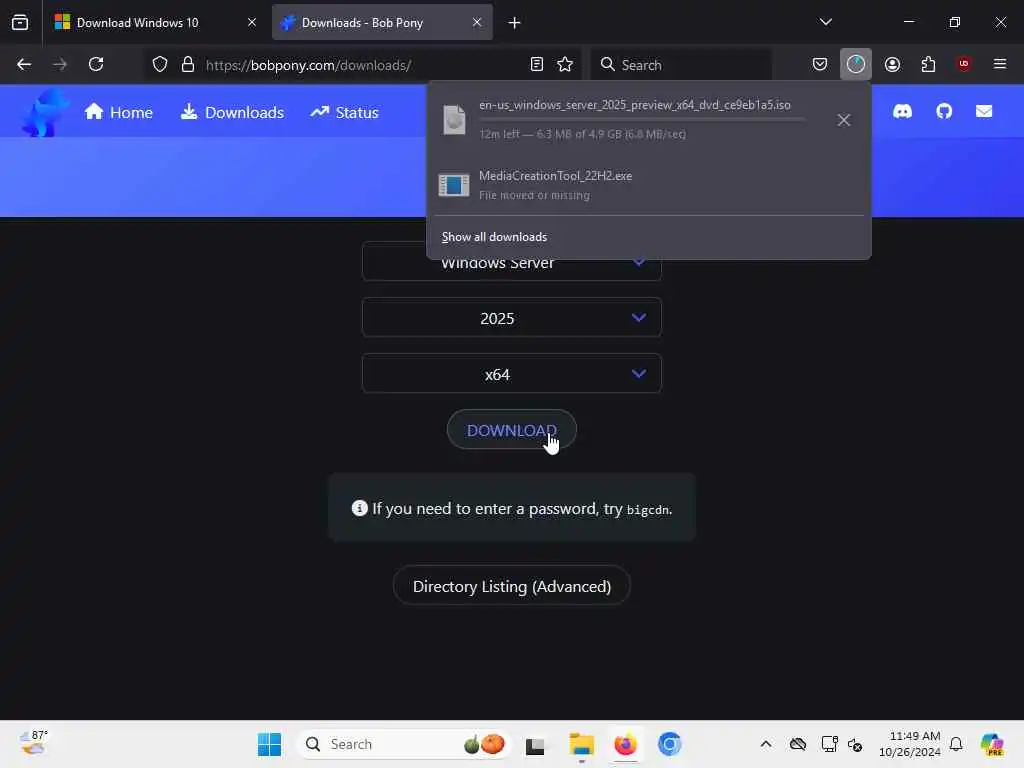Open blue circular app on taskbar
The height and width of the screenshot is (768, 1024).
pos(669,744)
